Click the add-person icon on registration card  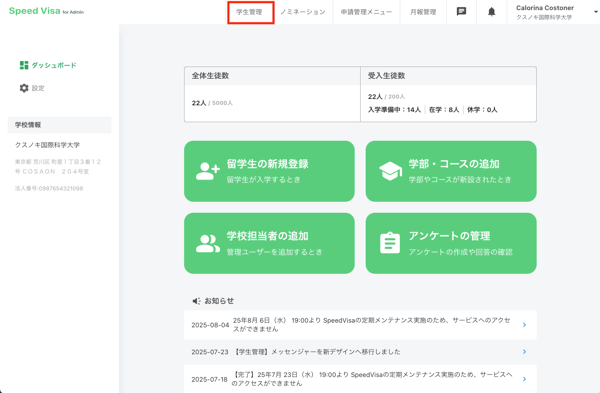[207, 171]
